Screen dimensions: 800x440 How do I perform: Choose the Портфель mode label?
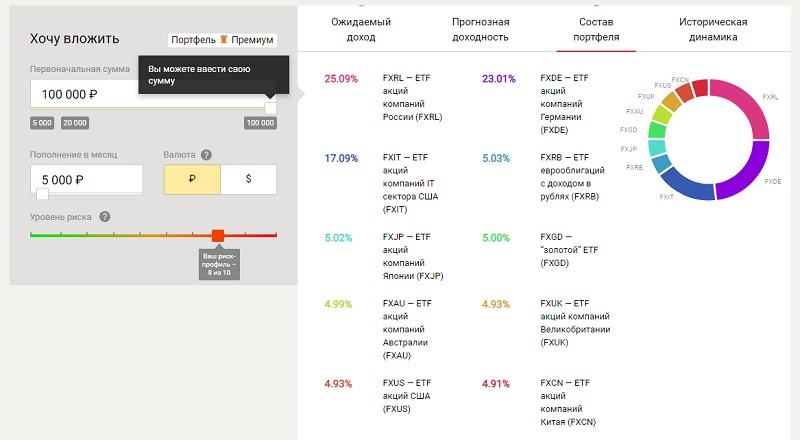[193, 41]
